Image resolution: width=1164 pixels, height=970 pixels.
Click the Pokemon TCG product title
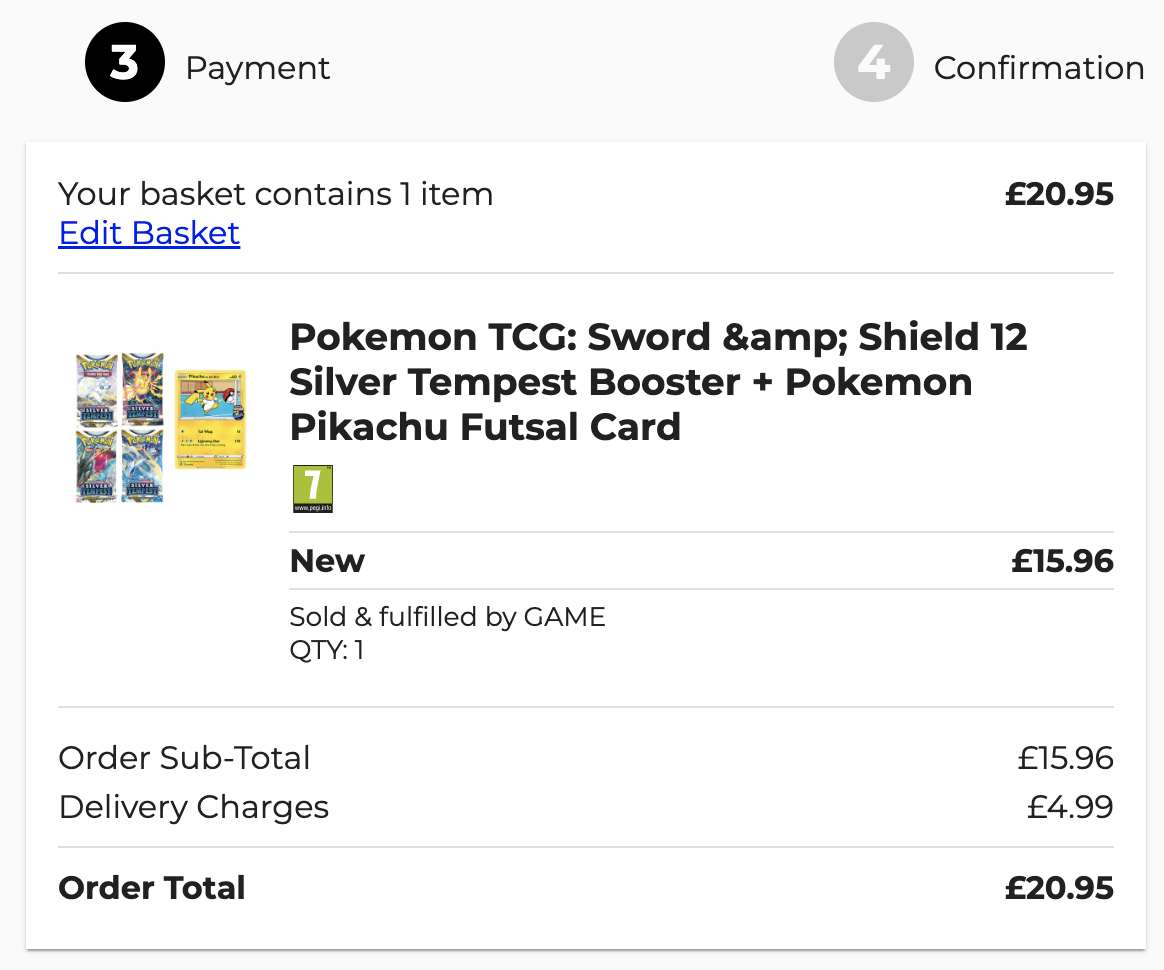658,382
